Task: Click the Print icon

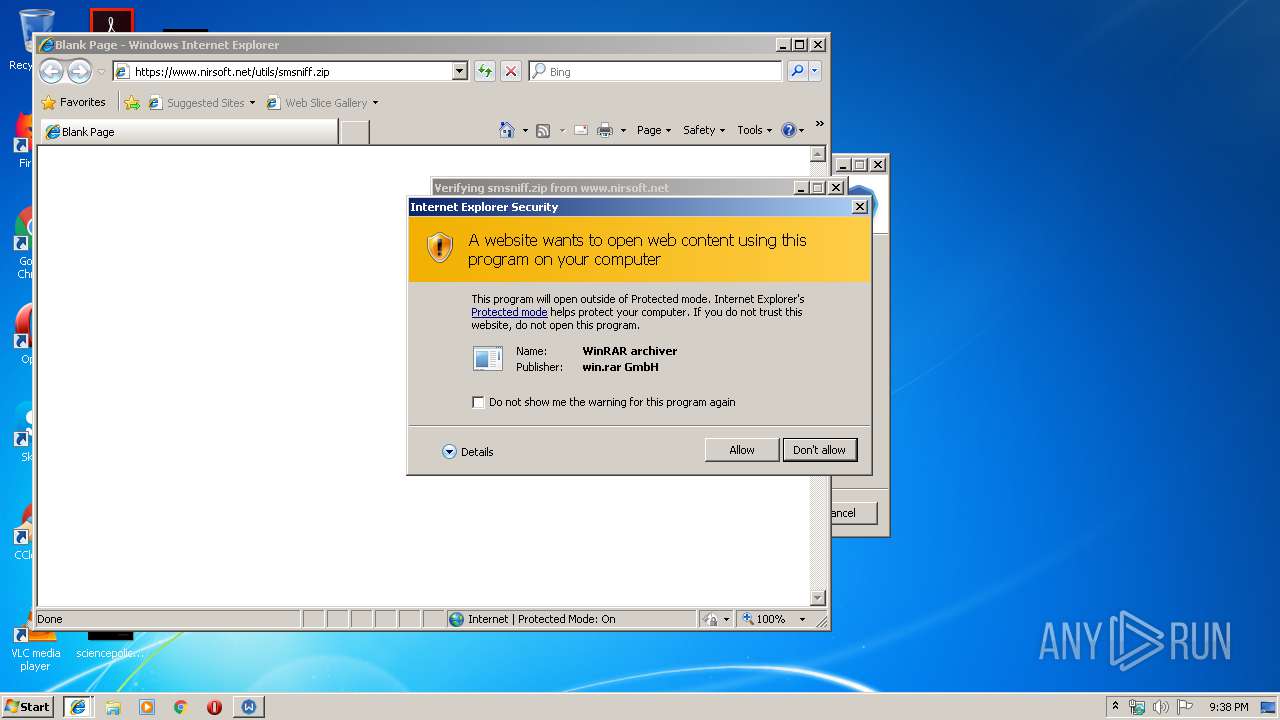Action: click(605, 130)
